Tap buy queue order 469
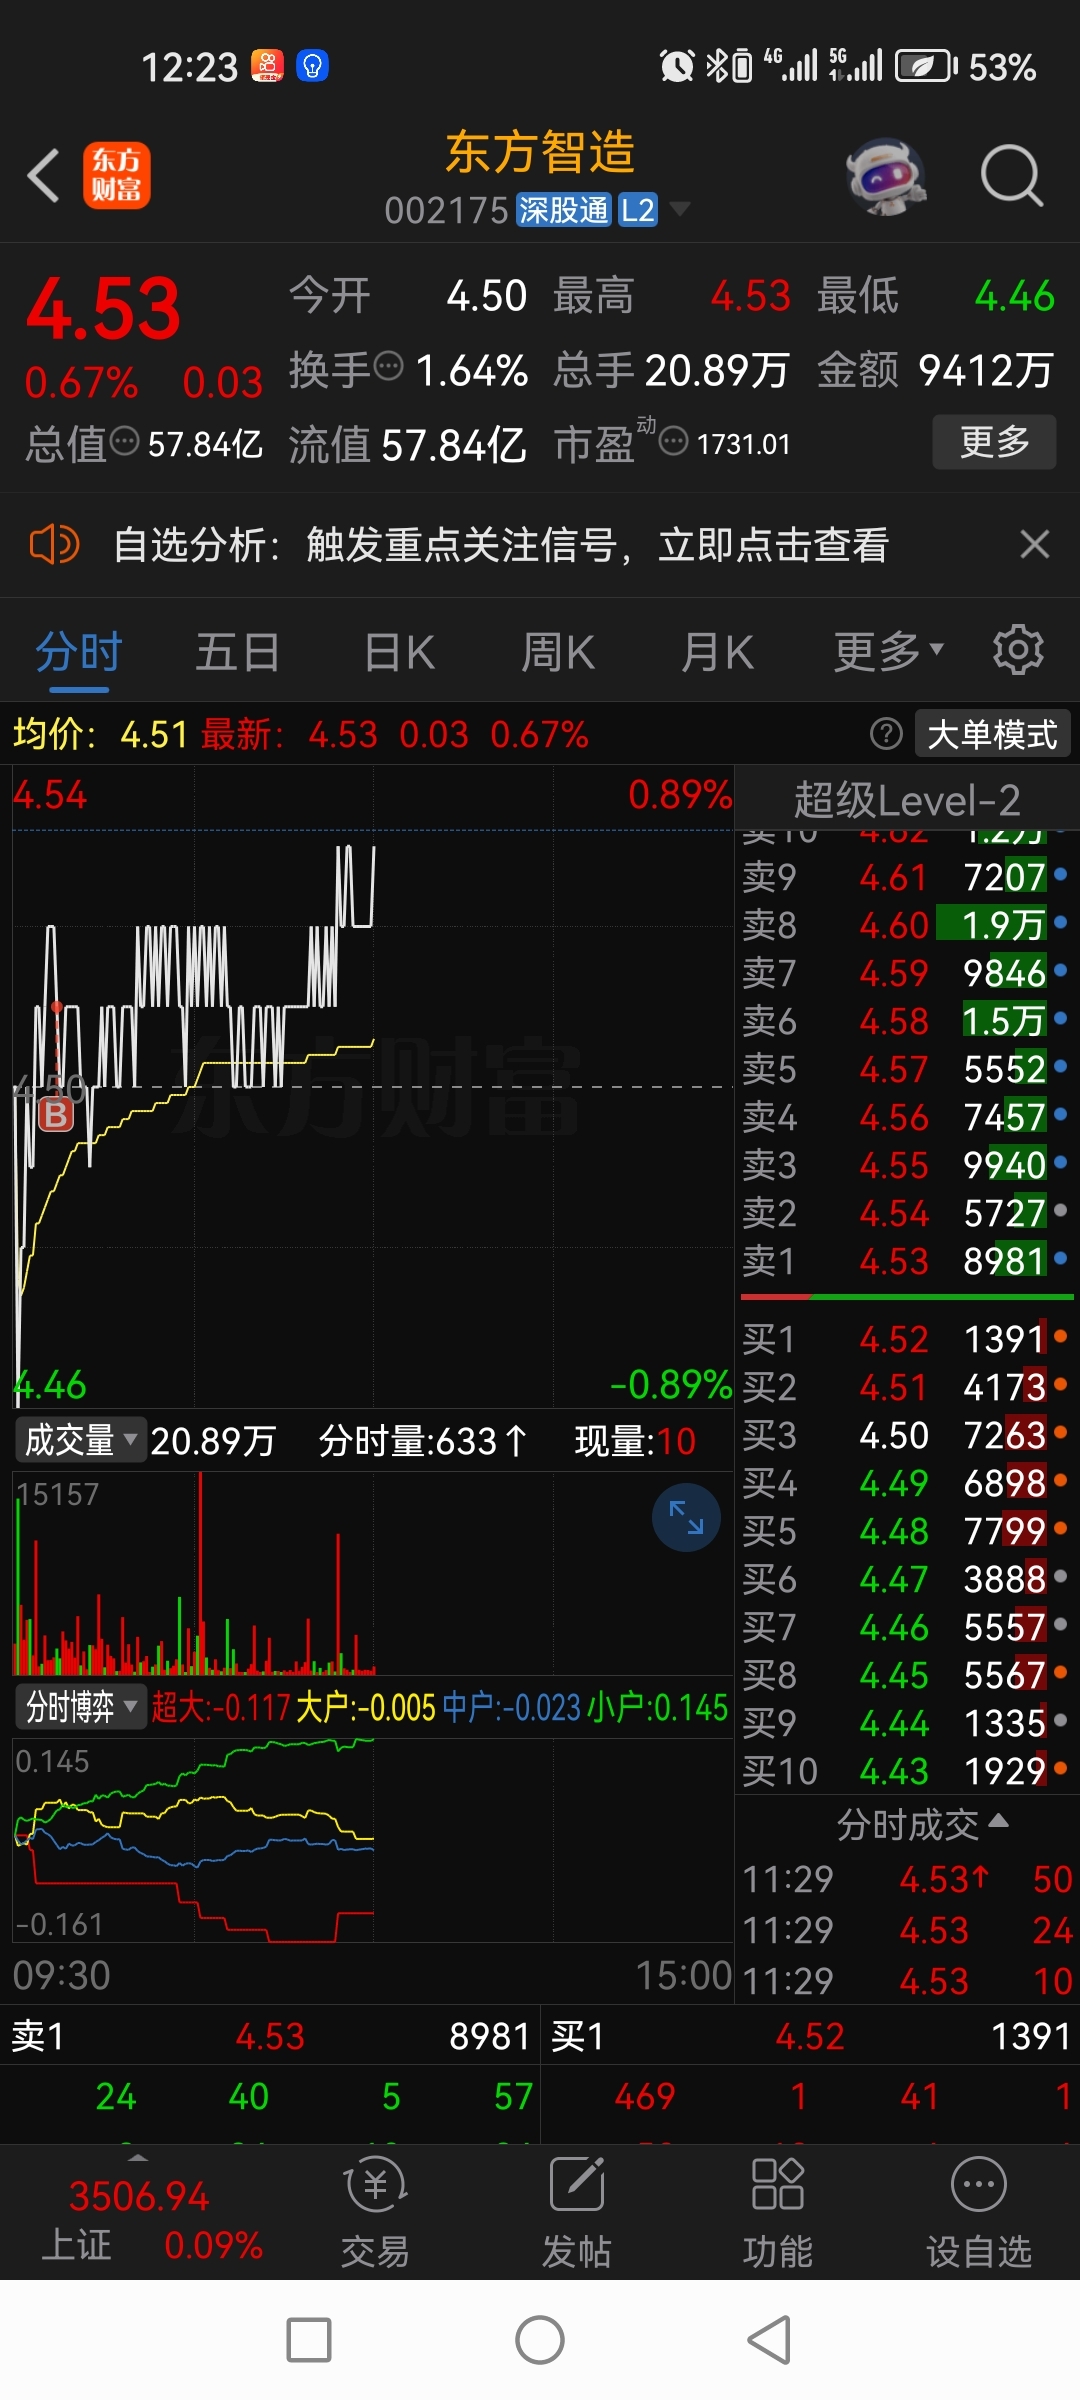This screenshot has width=1080, height=2400. 645,2096
